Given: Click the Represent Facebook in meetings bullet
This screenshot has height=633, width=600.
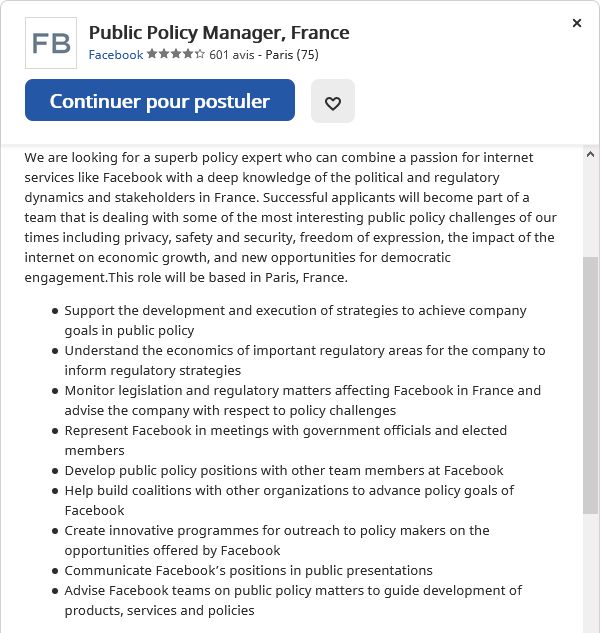Looking at the screenshot, I should pyautogui.click(x=286, y=440).
